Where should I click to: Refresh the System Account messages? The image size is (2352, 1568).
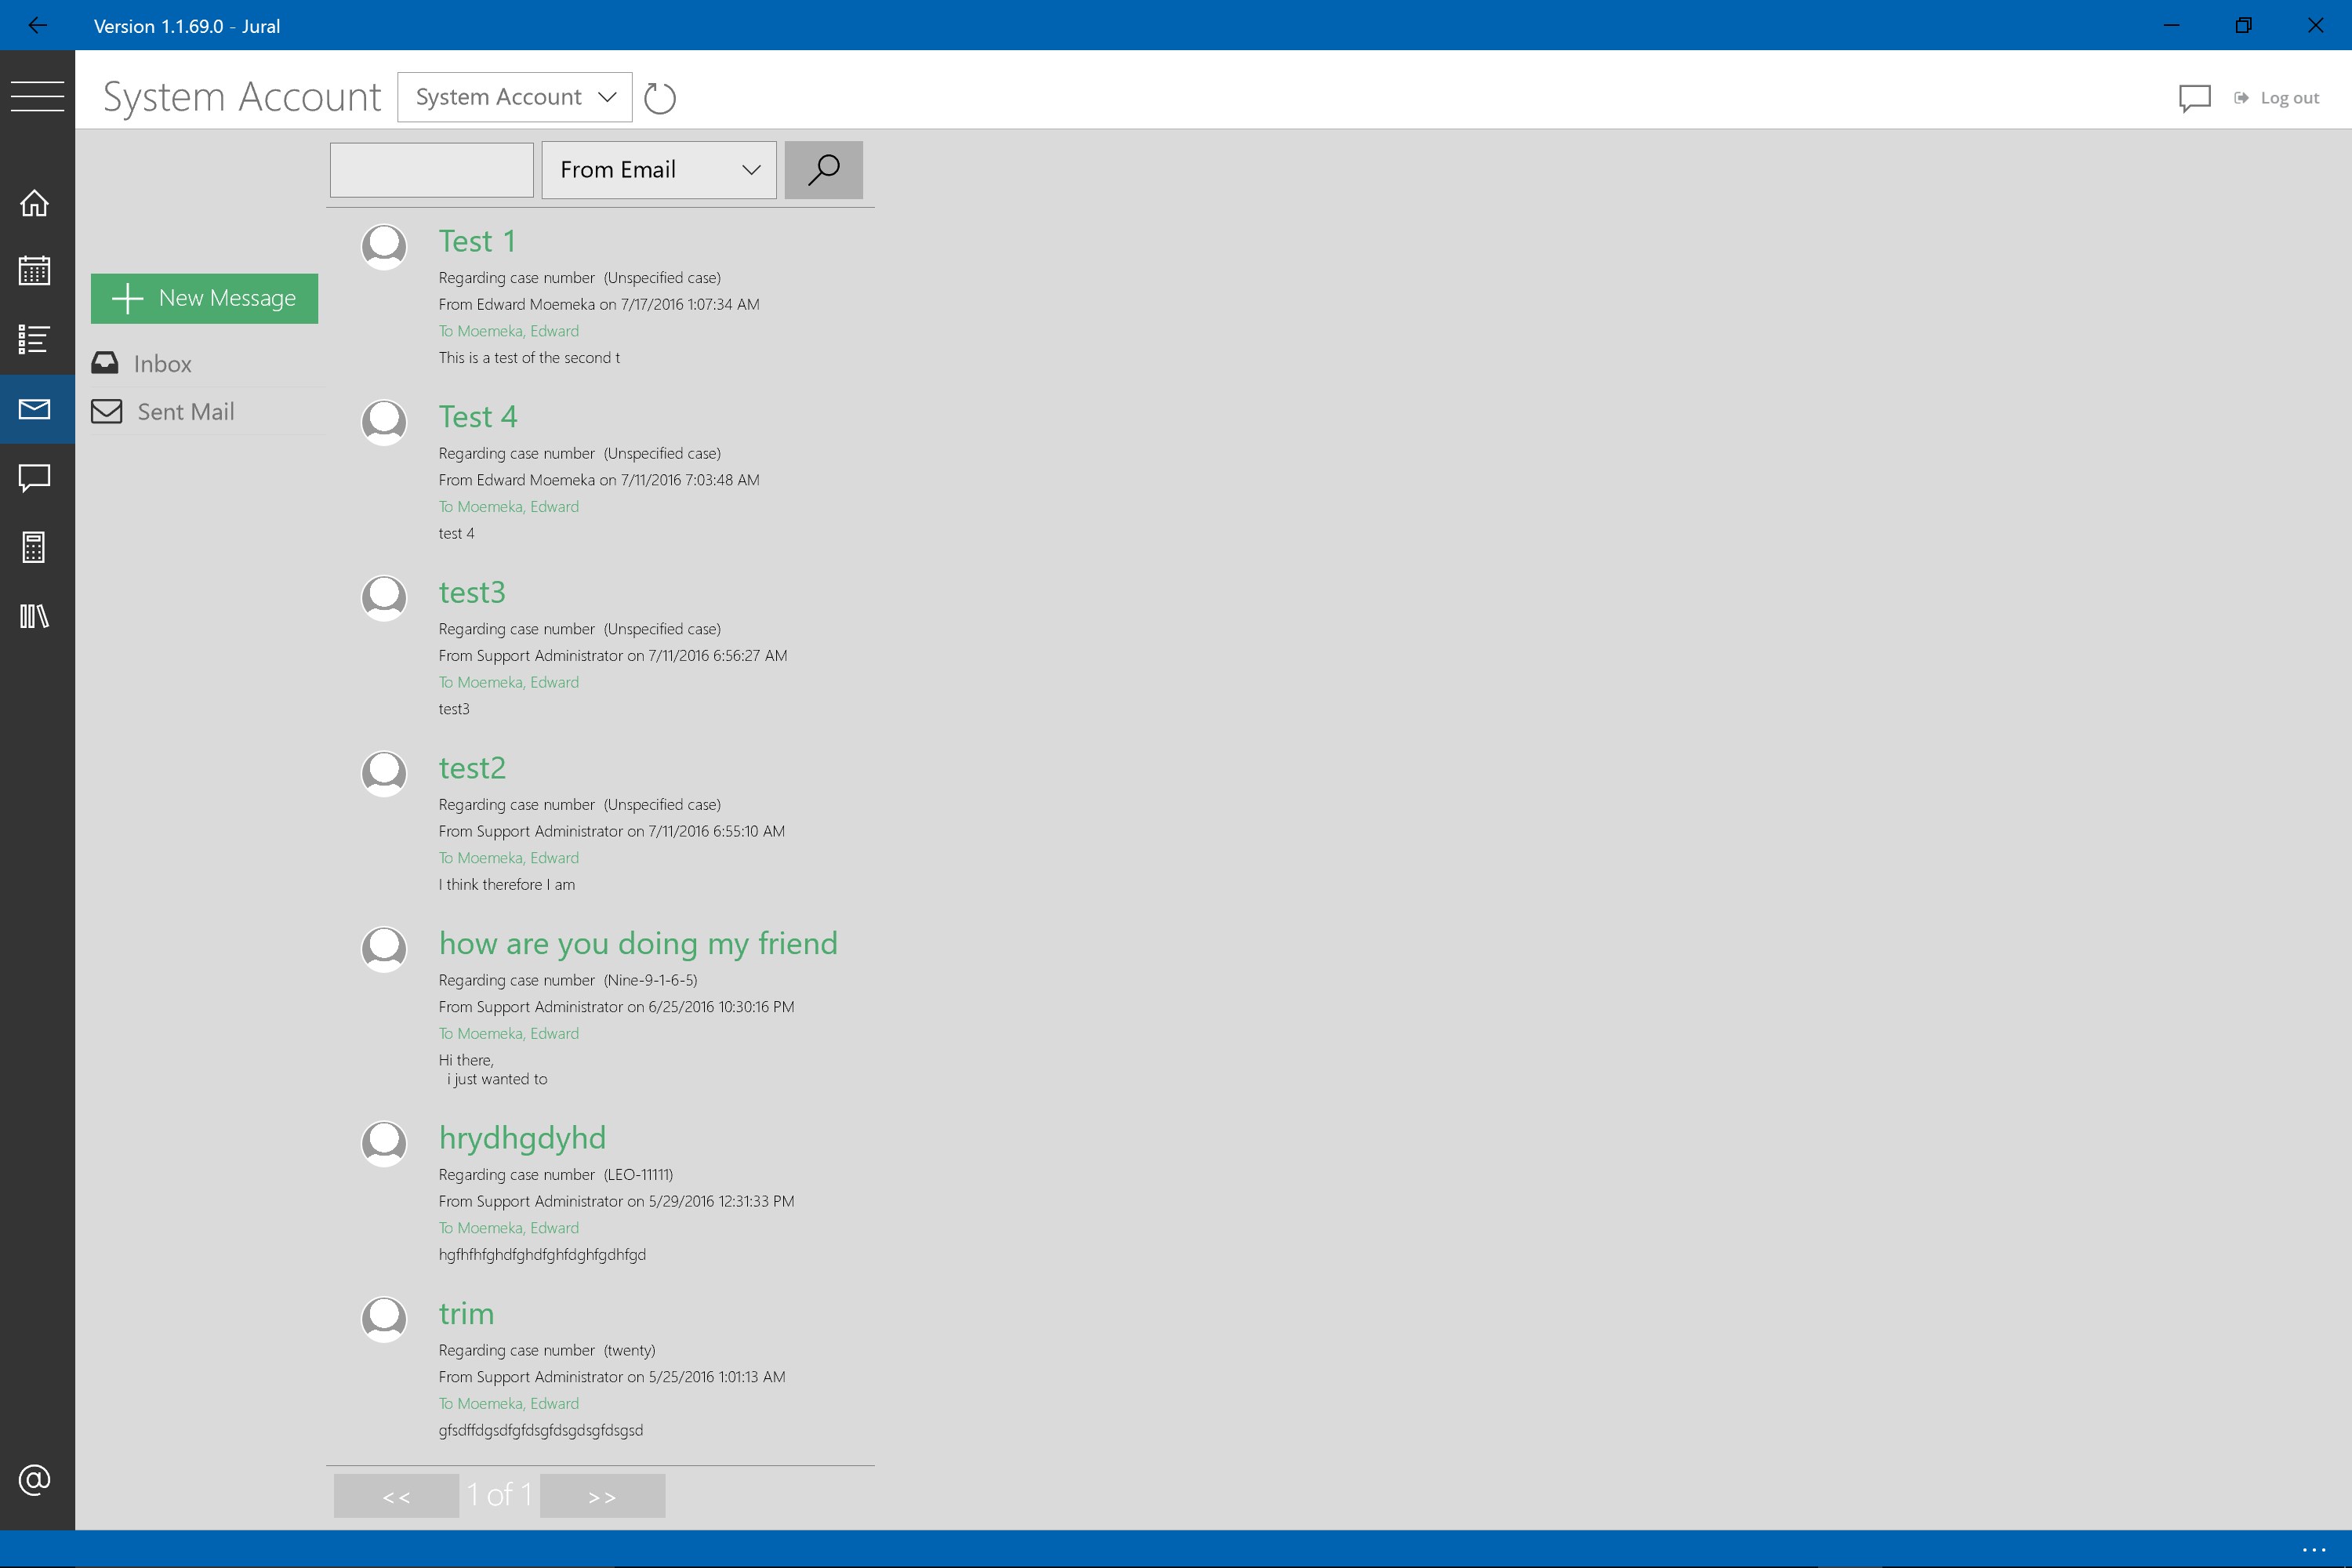point(660,98)
